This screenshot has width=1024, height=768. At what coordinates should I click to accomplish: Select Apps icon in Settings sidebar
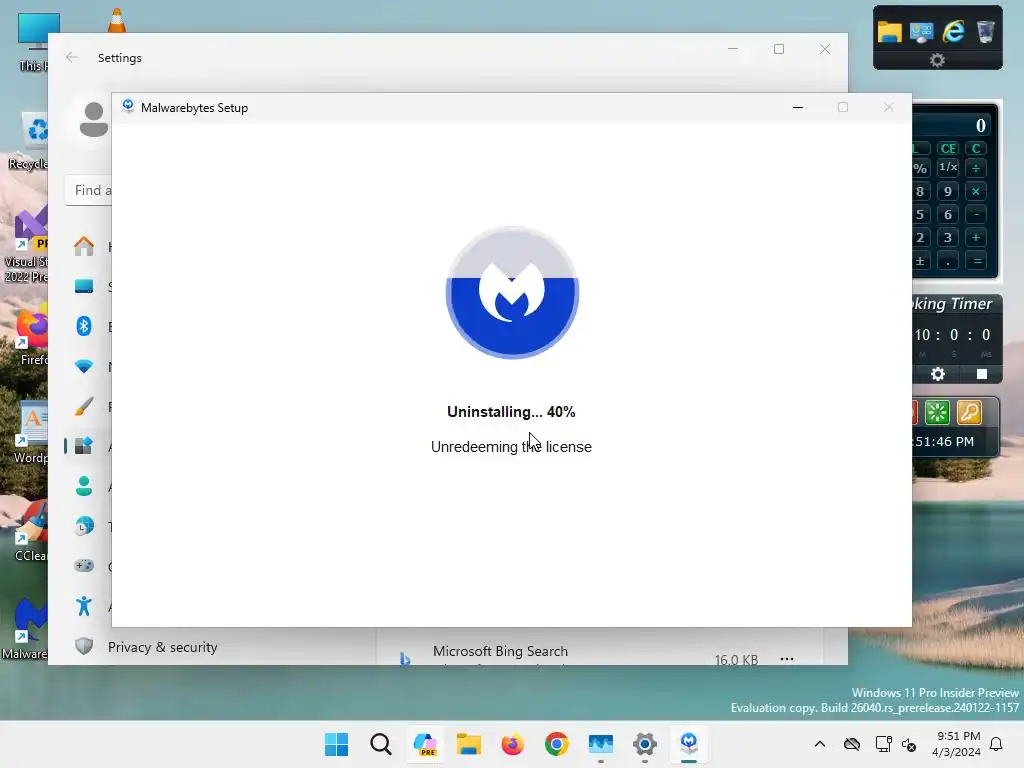tap(84, 446)
